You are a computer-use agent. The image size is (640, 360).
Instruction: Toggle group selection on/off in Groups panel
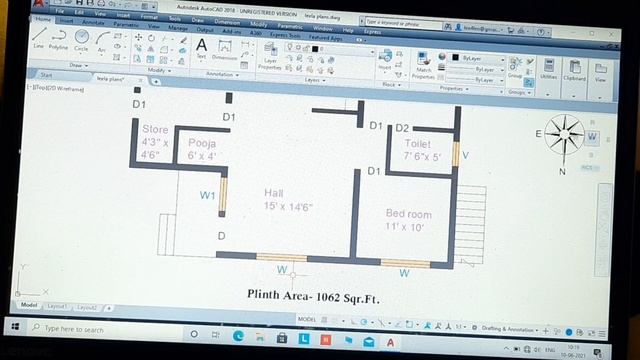point(529,83)
